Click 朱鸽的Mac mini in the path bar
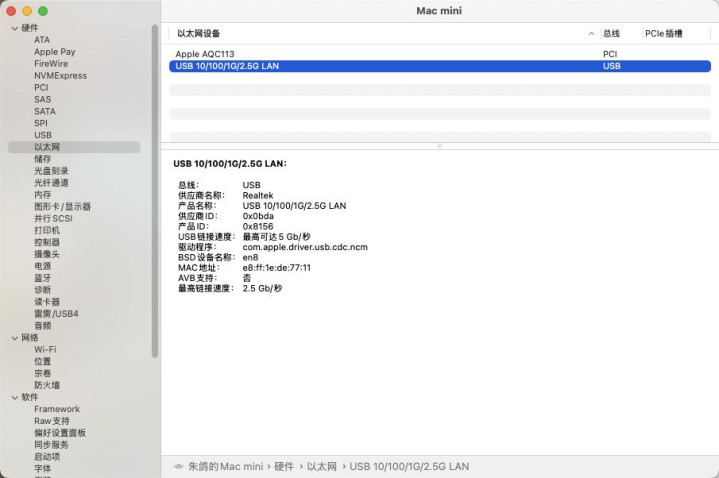This screenshot has height=478, width=719. pos(226,467)
